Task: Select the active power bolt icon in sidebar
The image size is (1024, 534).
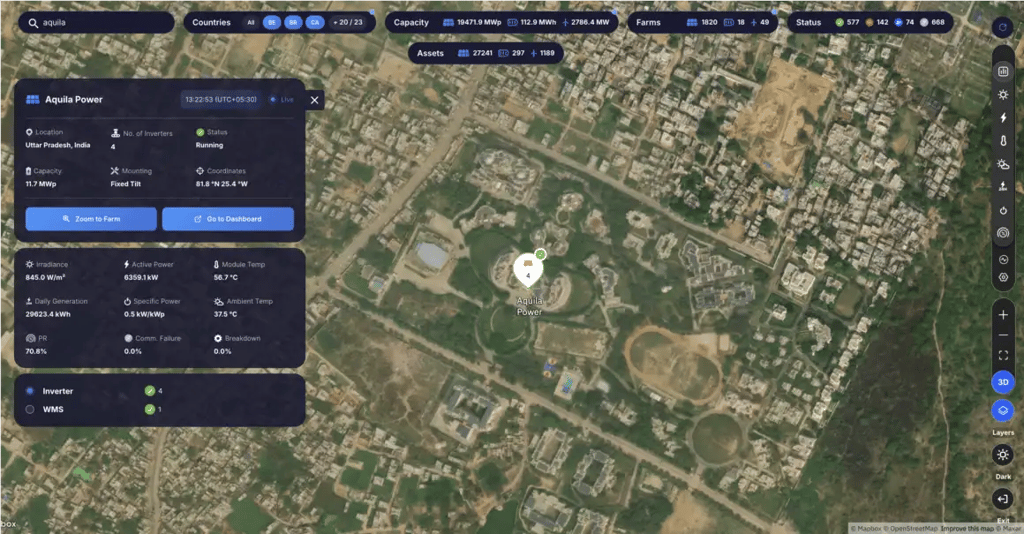Action: tap(1003, 118)
